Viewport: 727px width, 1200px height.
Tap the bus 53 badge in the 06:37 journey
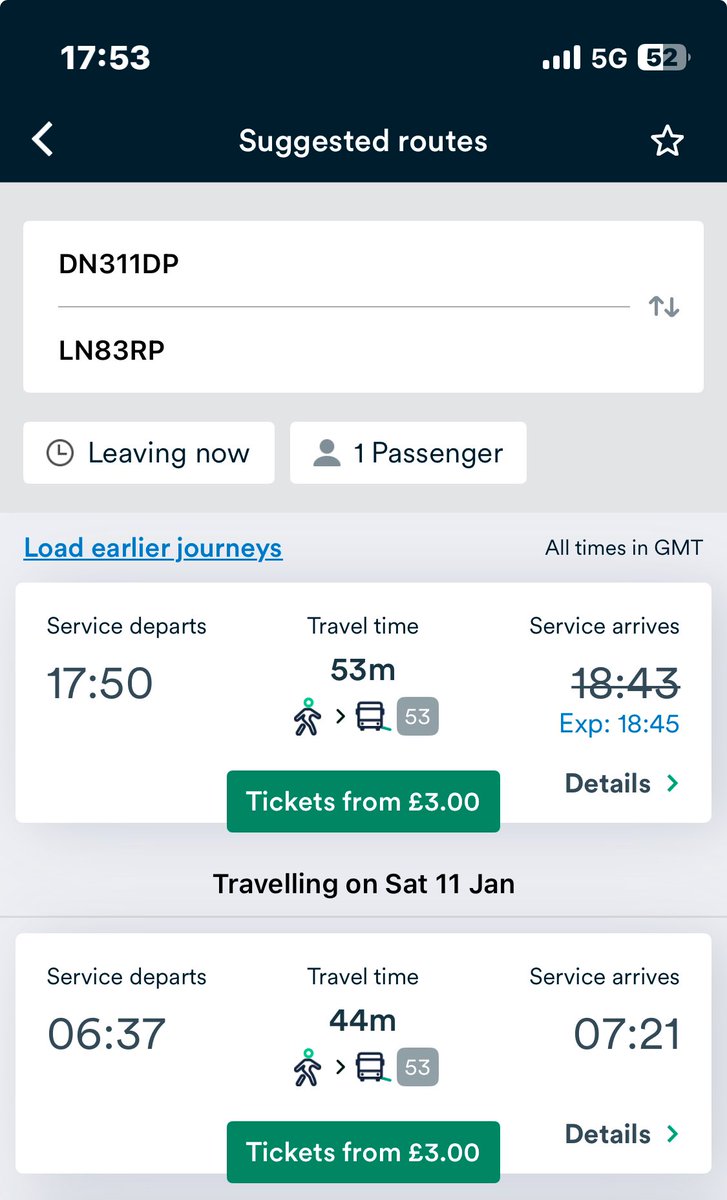tap(418, 1068)
